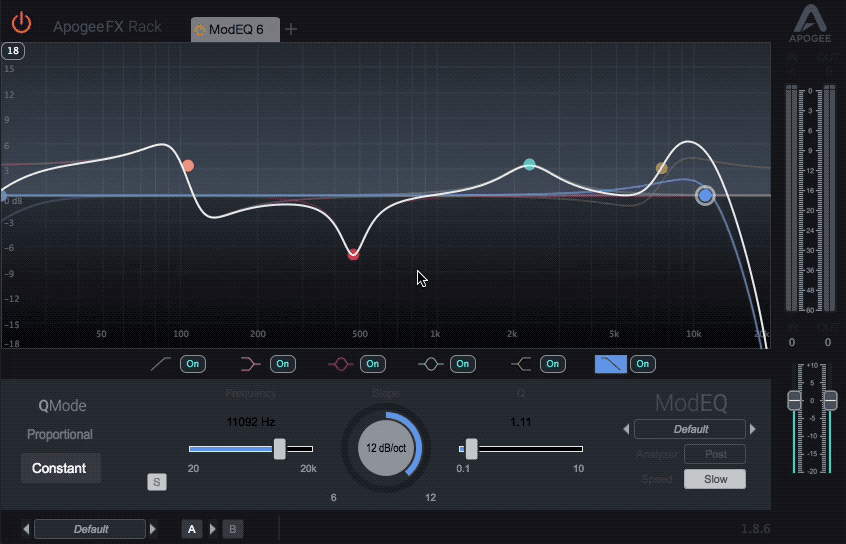Click the version number 1.8.6
This screenshot has height=544, width=846.
755,529
